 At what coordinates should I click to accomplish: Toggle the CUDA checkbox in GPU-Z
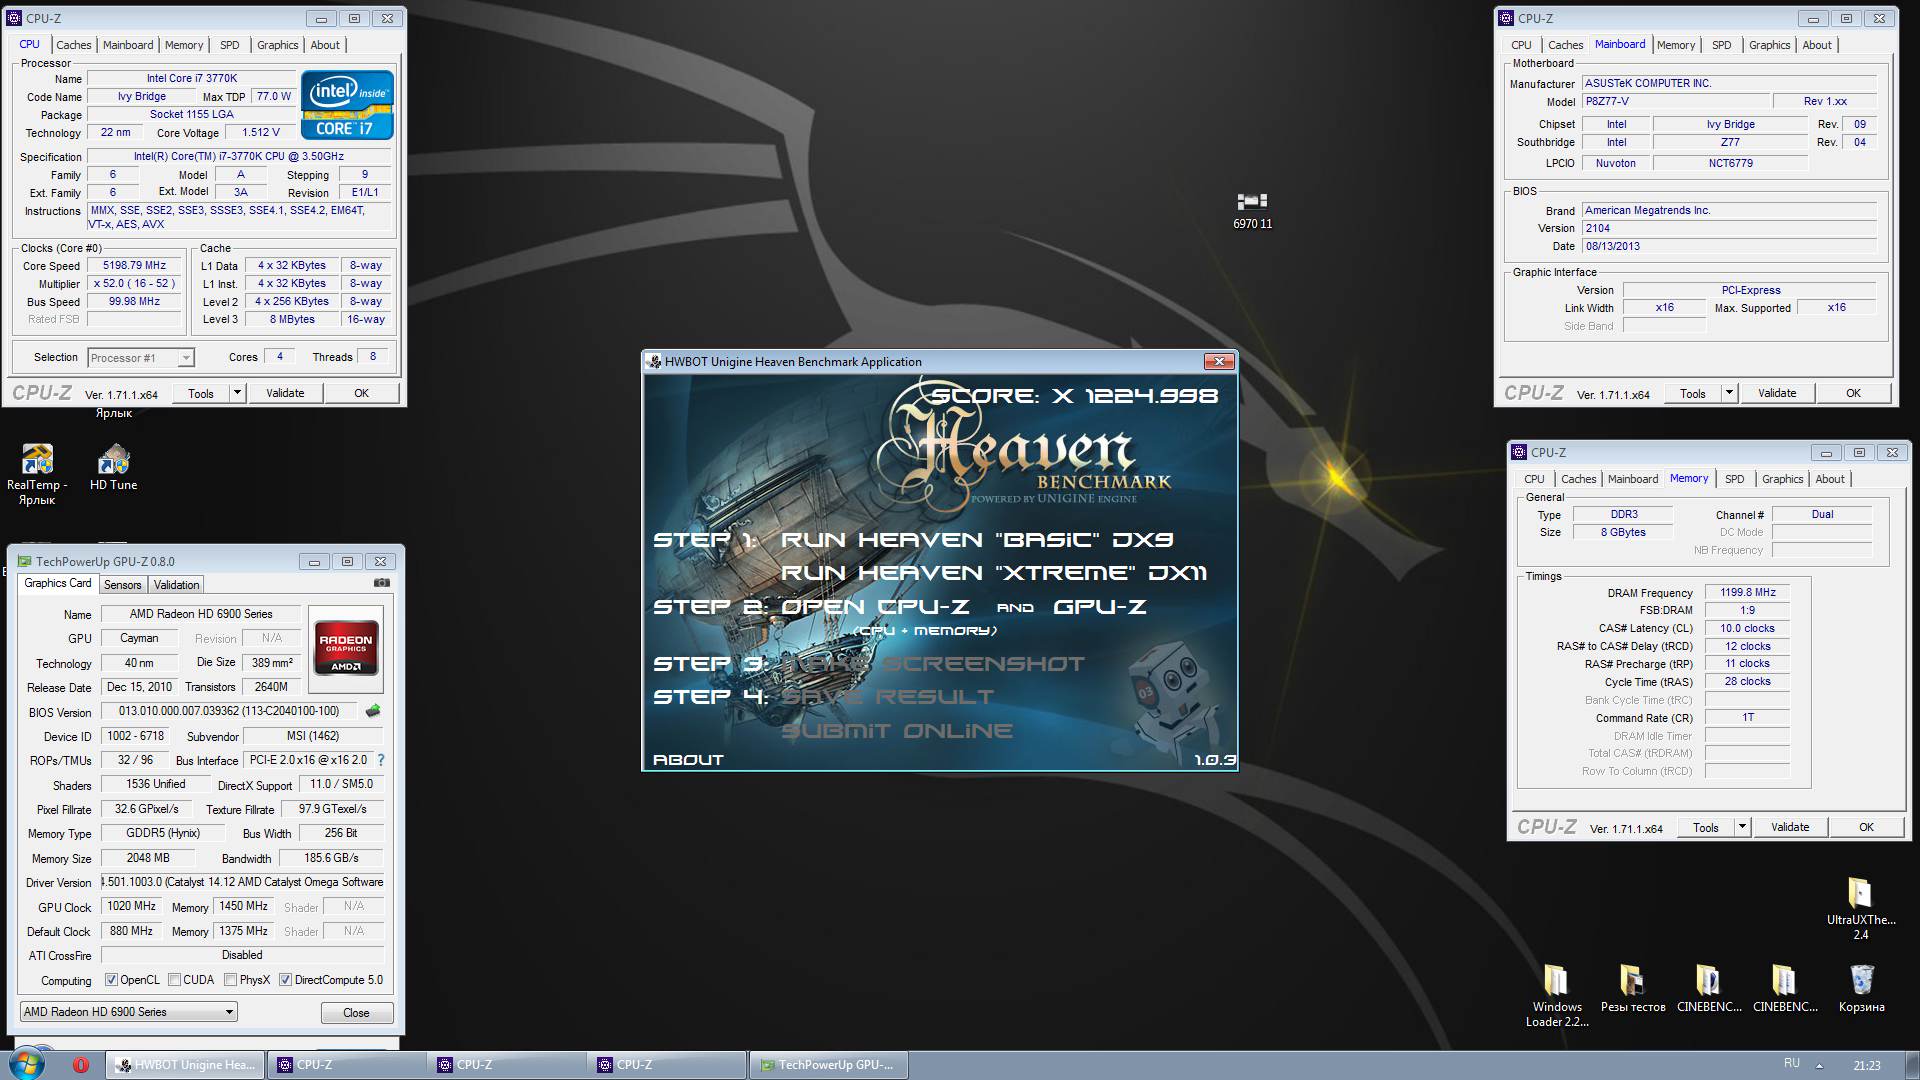[174, 980]
